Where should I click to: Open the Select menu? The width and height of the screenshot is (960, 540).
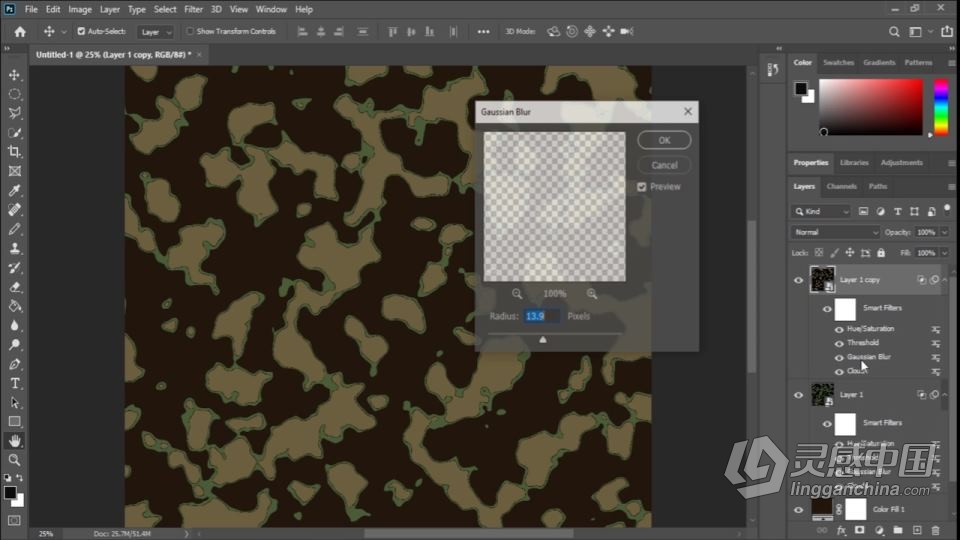(165, 9)
